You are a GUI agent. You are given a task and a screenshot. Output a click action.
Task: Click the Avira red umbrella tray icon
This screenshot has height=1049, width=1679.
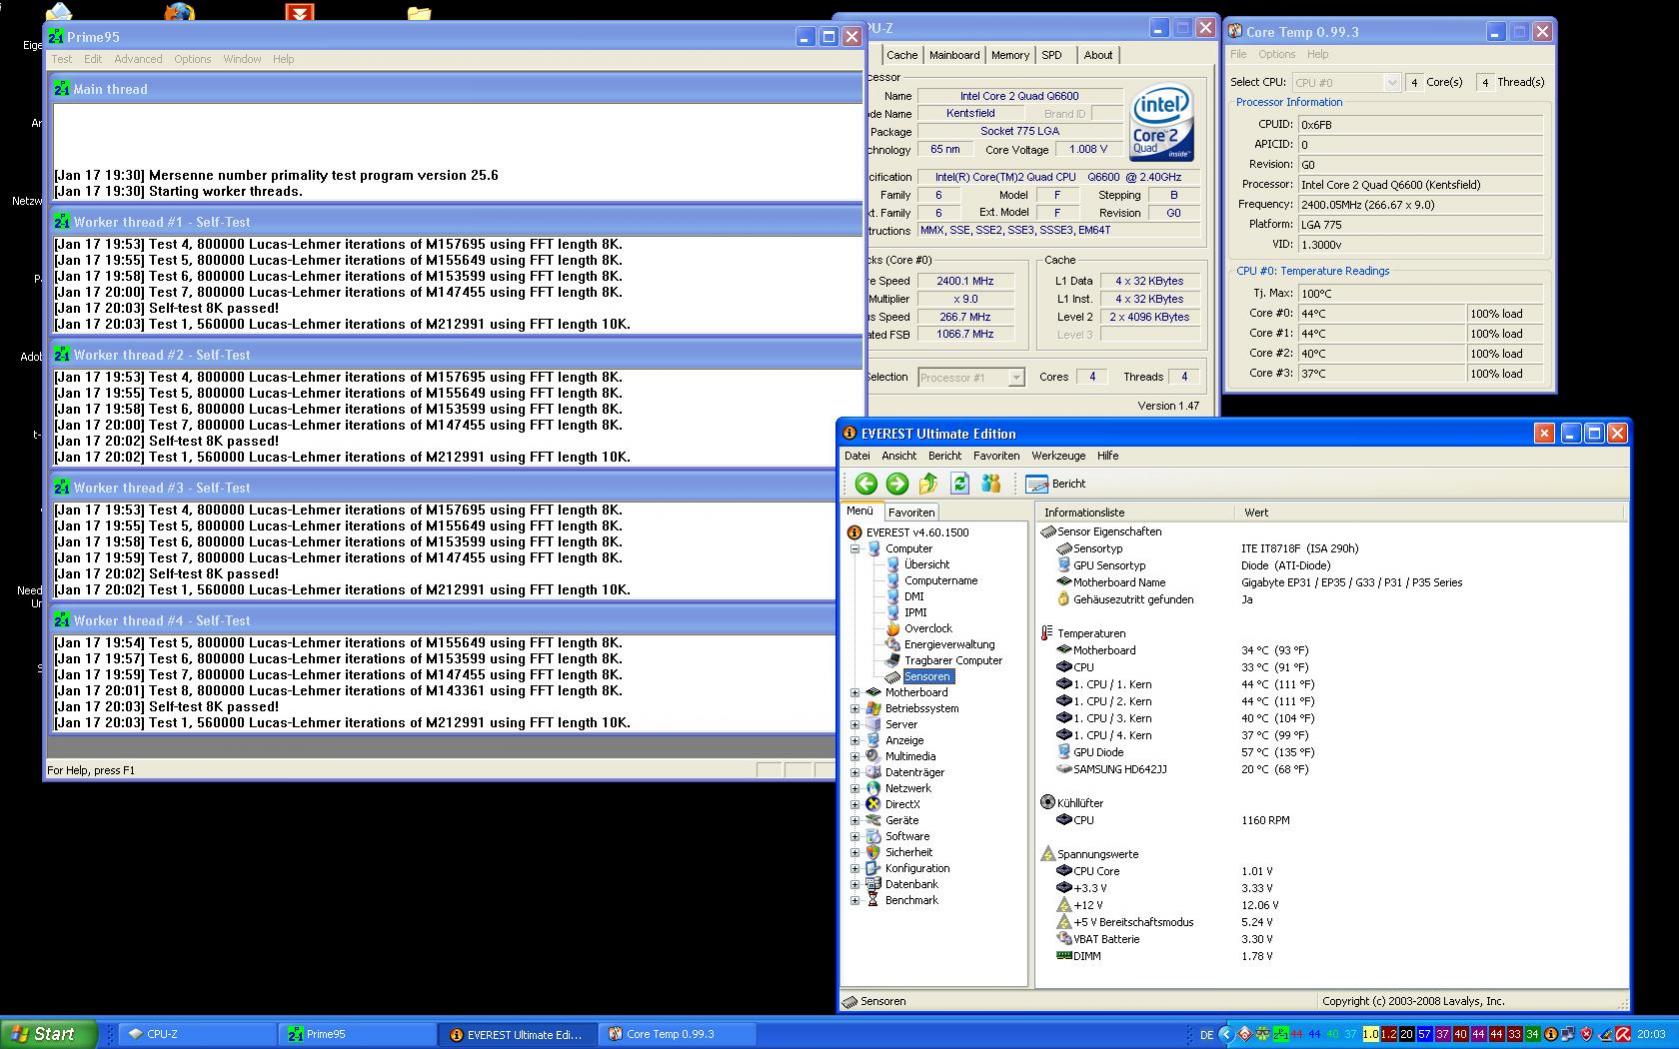[1622, 1035]
